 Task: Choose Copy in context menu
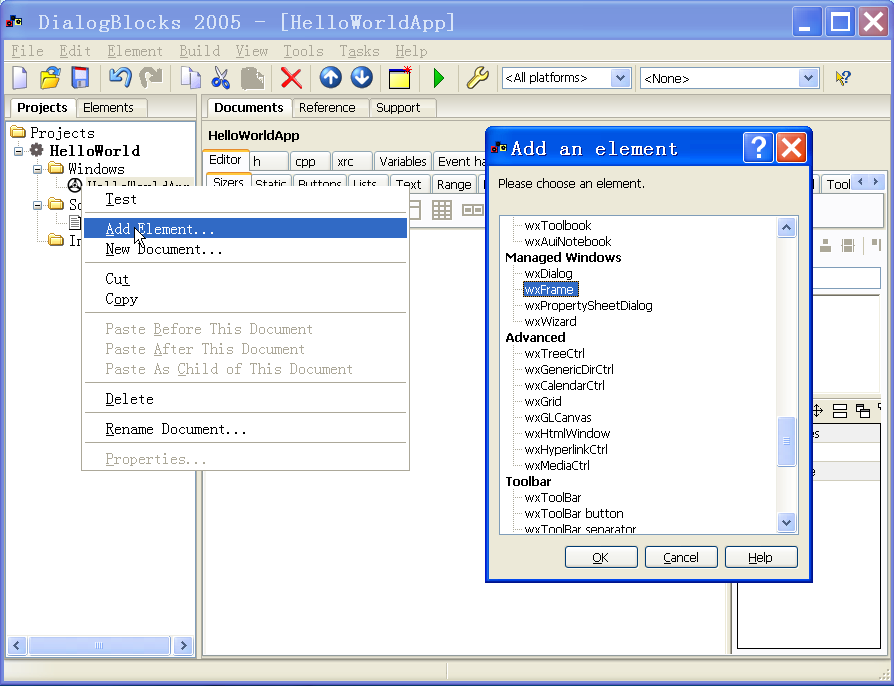click(245, 299)
